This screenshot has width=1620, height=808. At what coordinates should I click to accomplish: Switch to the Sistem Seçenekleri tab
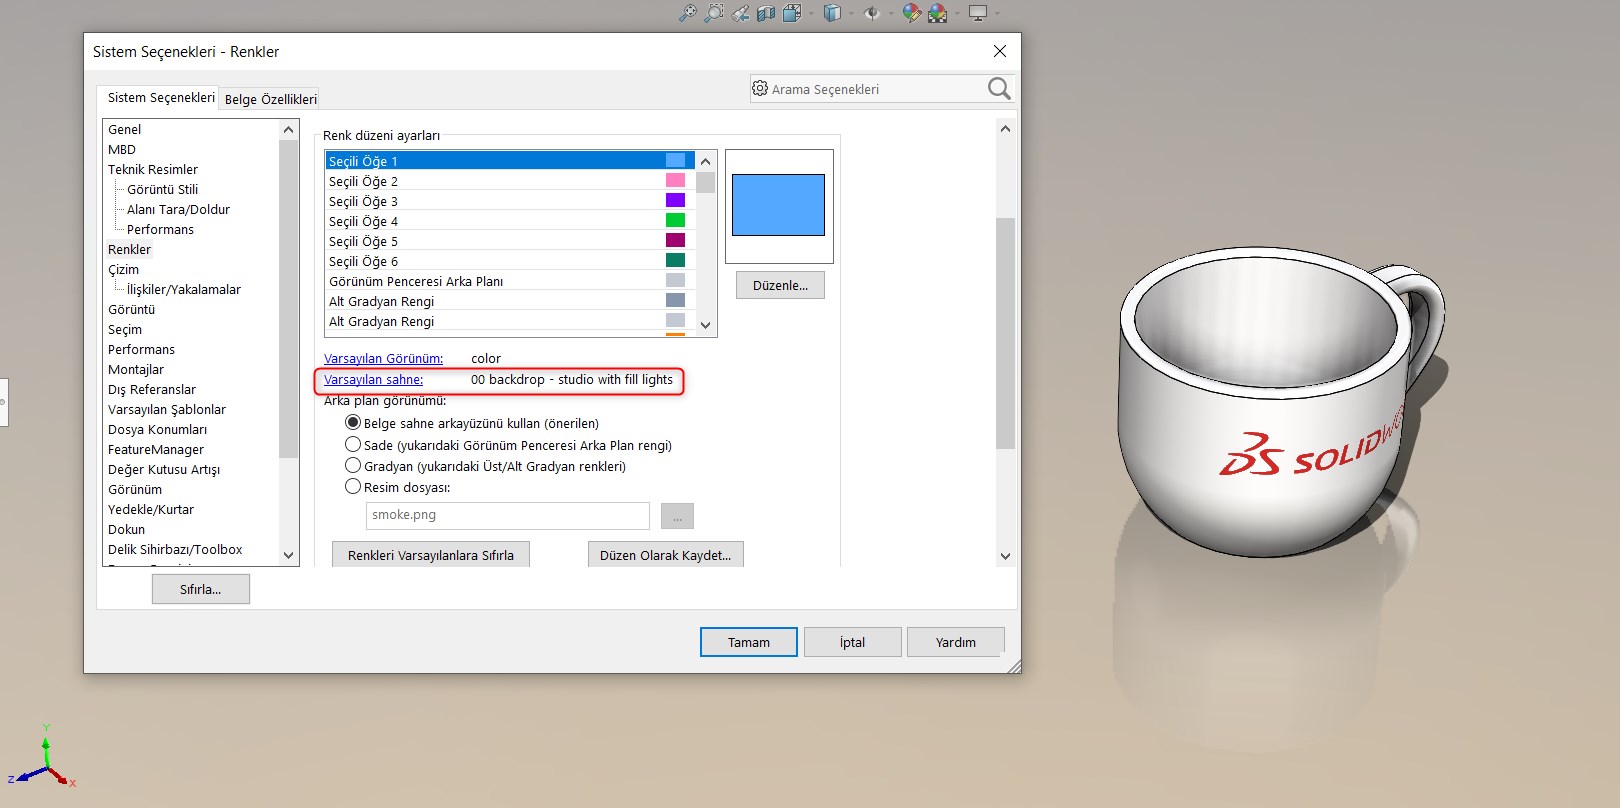161,97
